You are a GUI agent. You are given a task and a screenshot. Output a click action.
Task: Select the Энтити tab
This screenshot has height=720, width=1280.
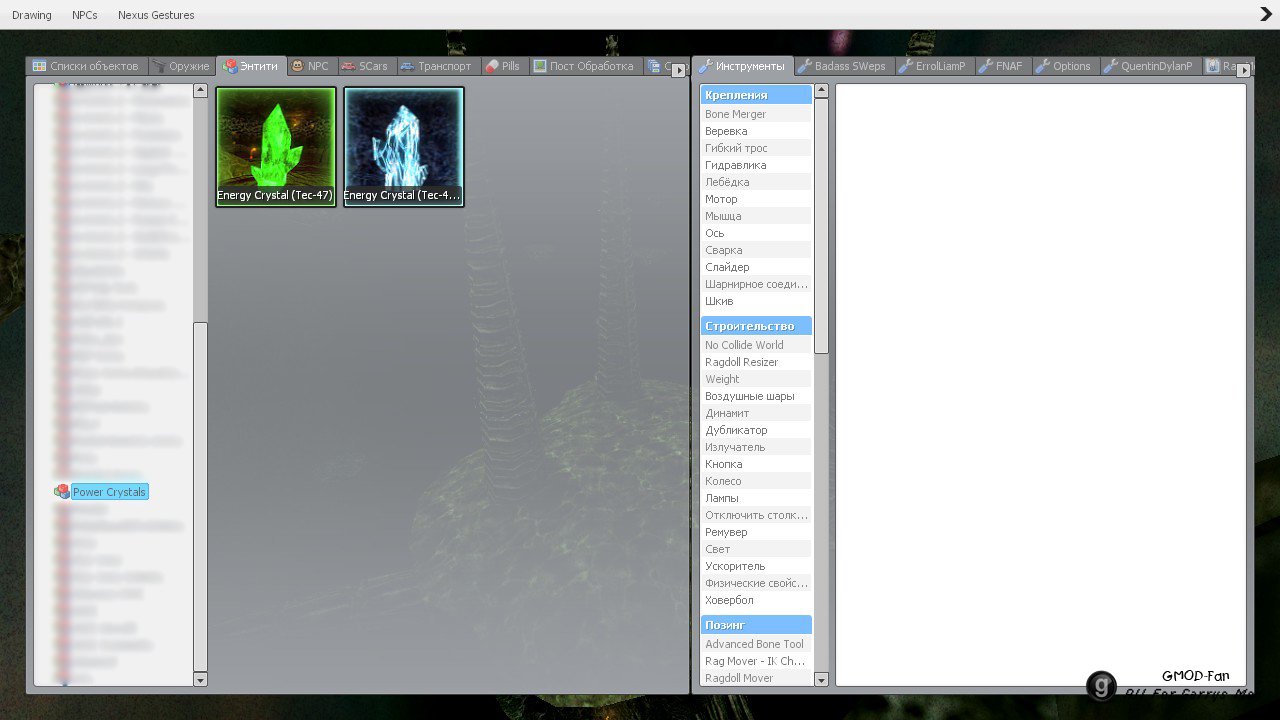click(x=251, y=65)
